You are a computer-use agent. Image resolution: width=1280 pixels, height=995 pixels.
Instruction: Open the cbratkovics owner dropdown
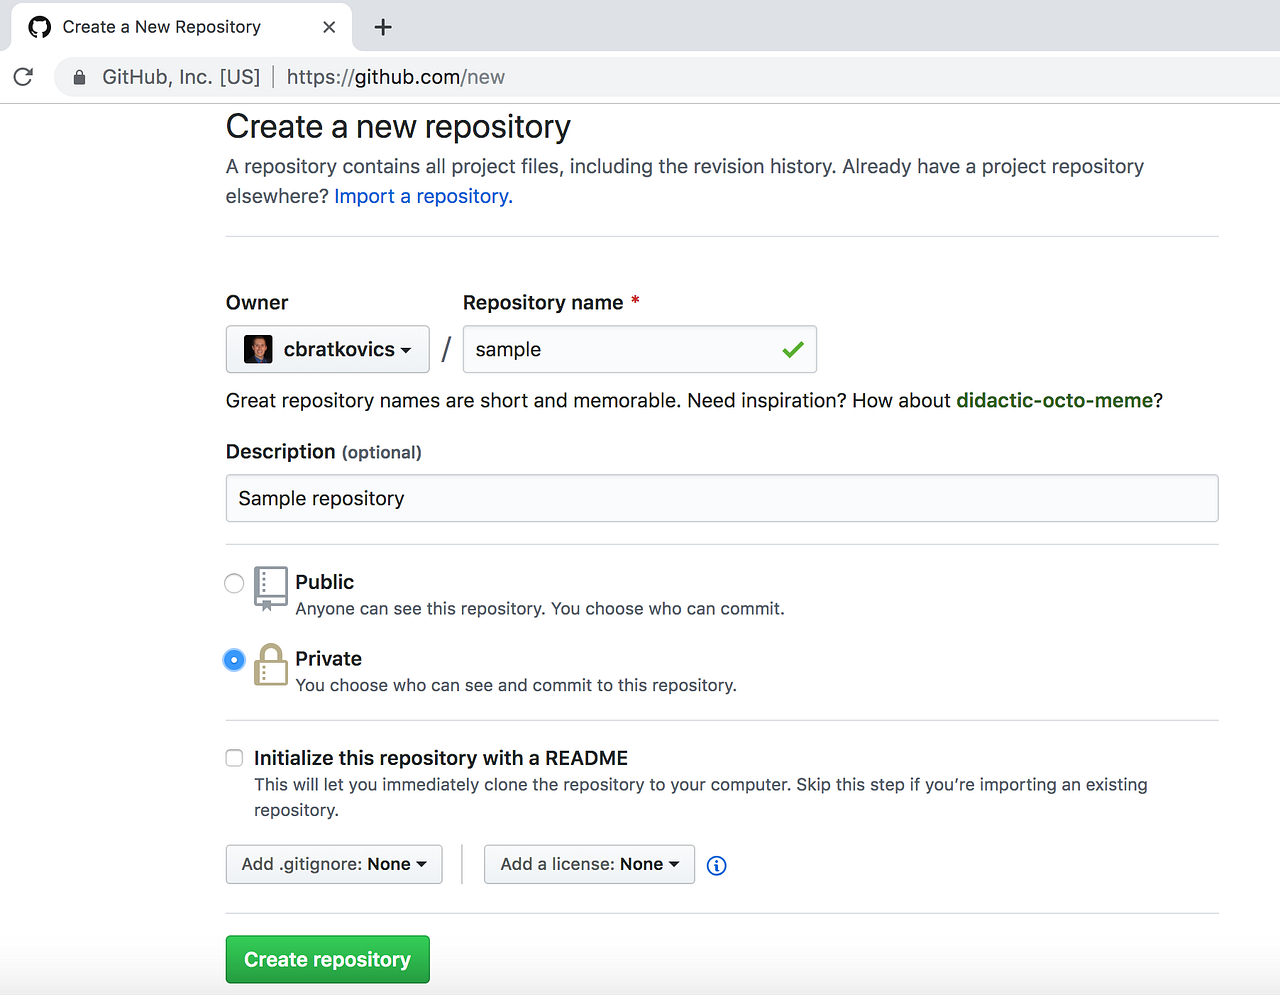[327, 349]
